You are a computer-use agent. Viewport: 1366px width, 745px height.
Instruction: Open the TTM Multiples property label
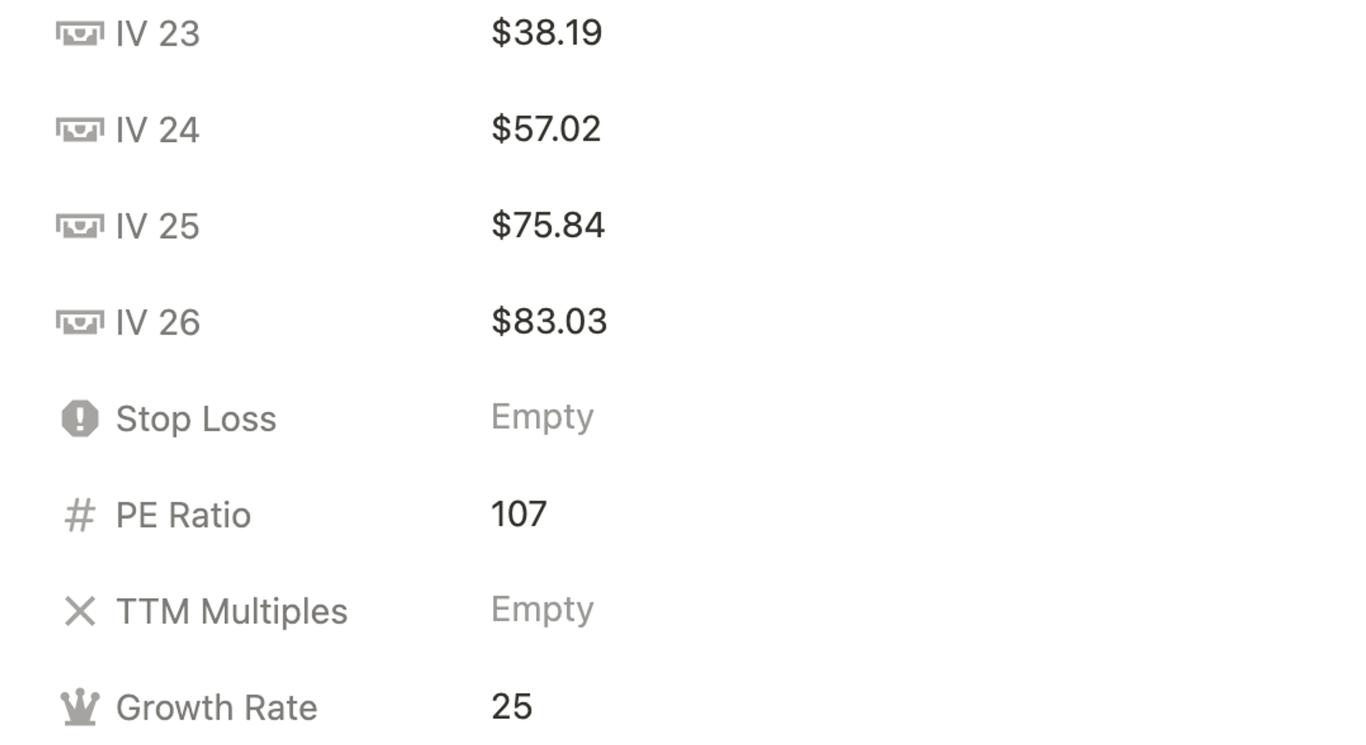tap(232, 611)
